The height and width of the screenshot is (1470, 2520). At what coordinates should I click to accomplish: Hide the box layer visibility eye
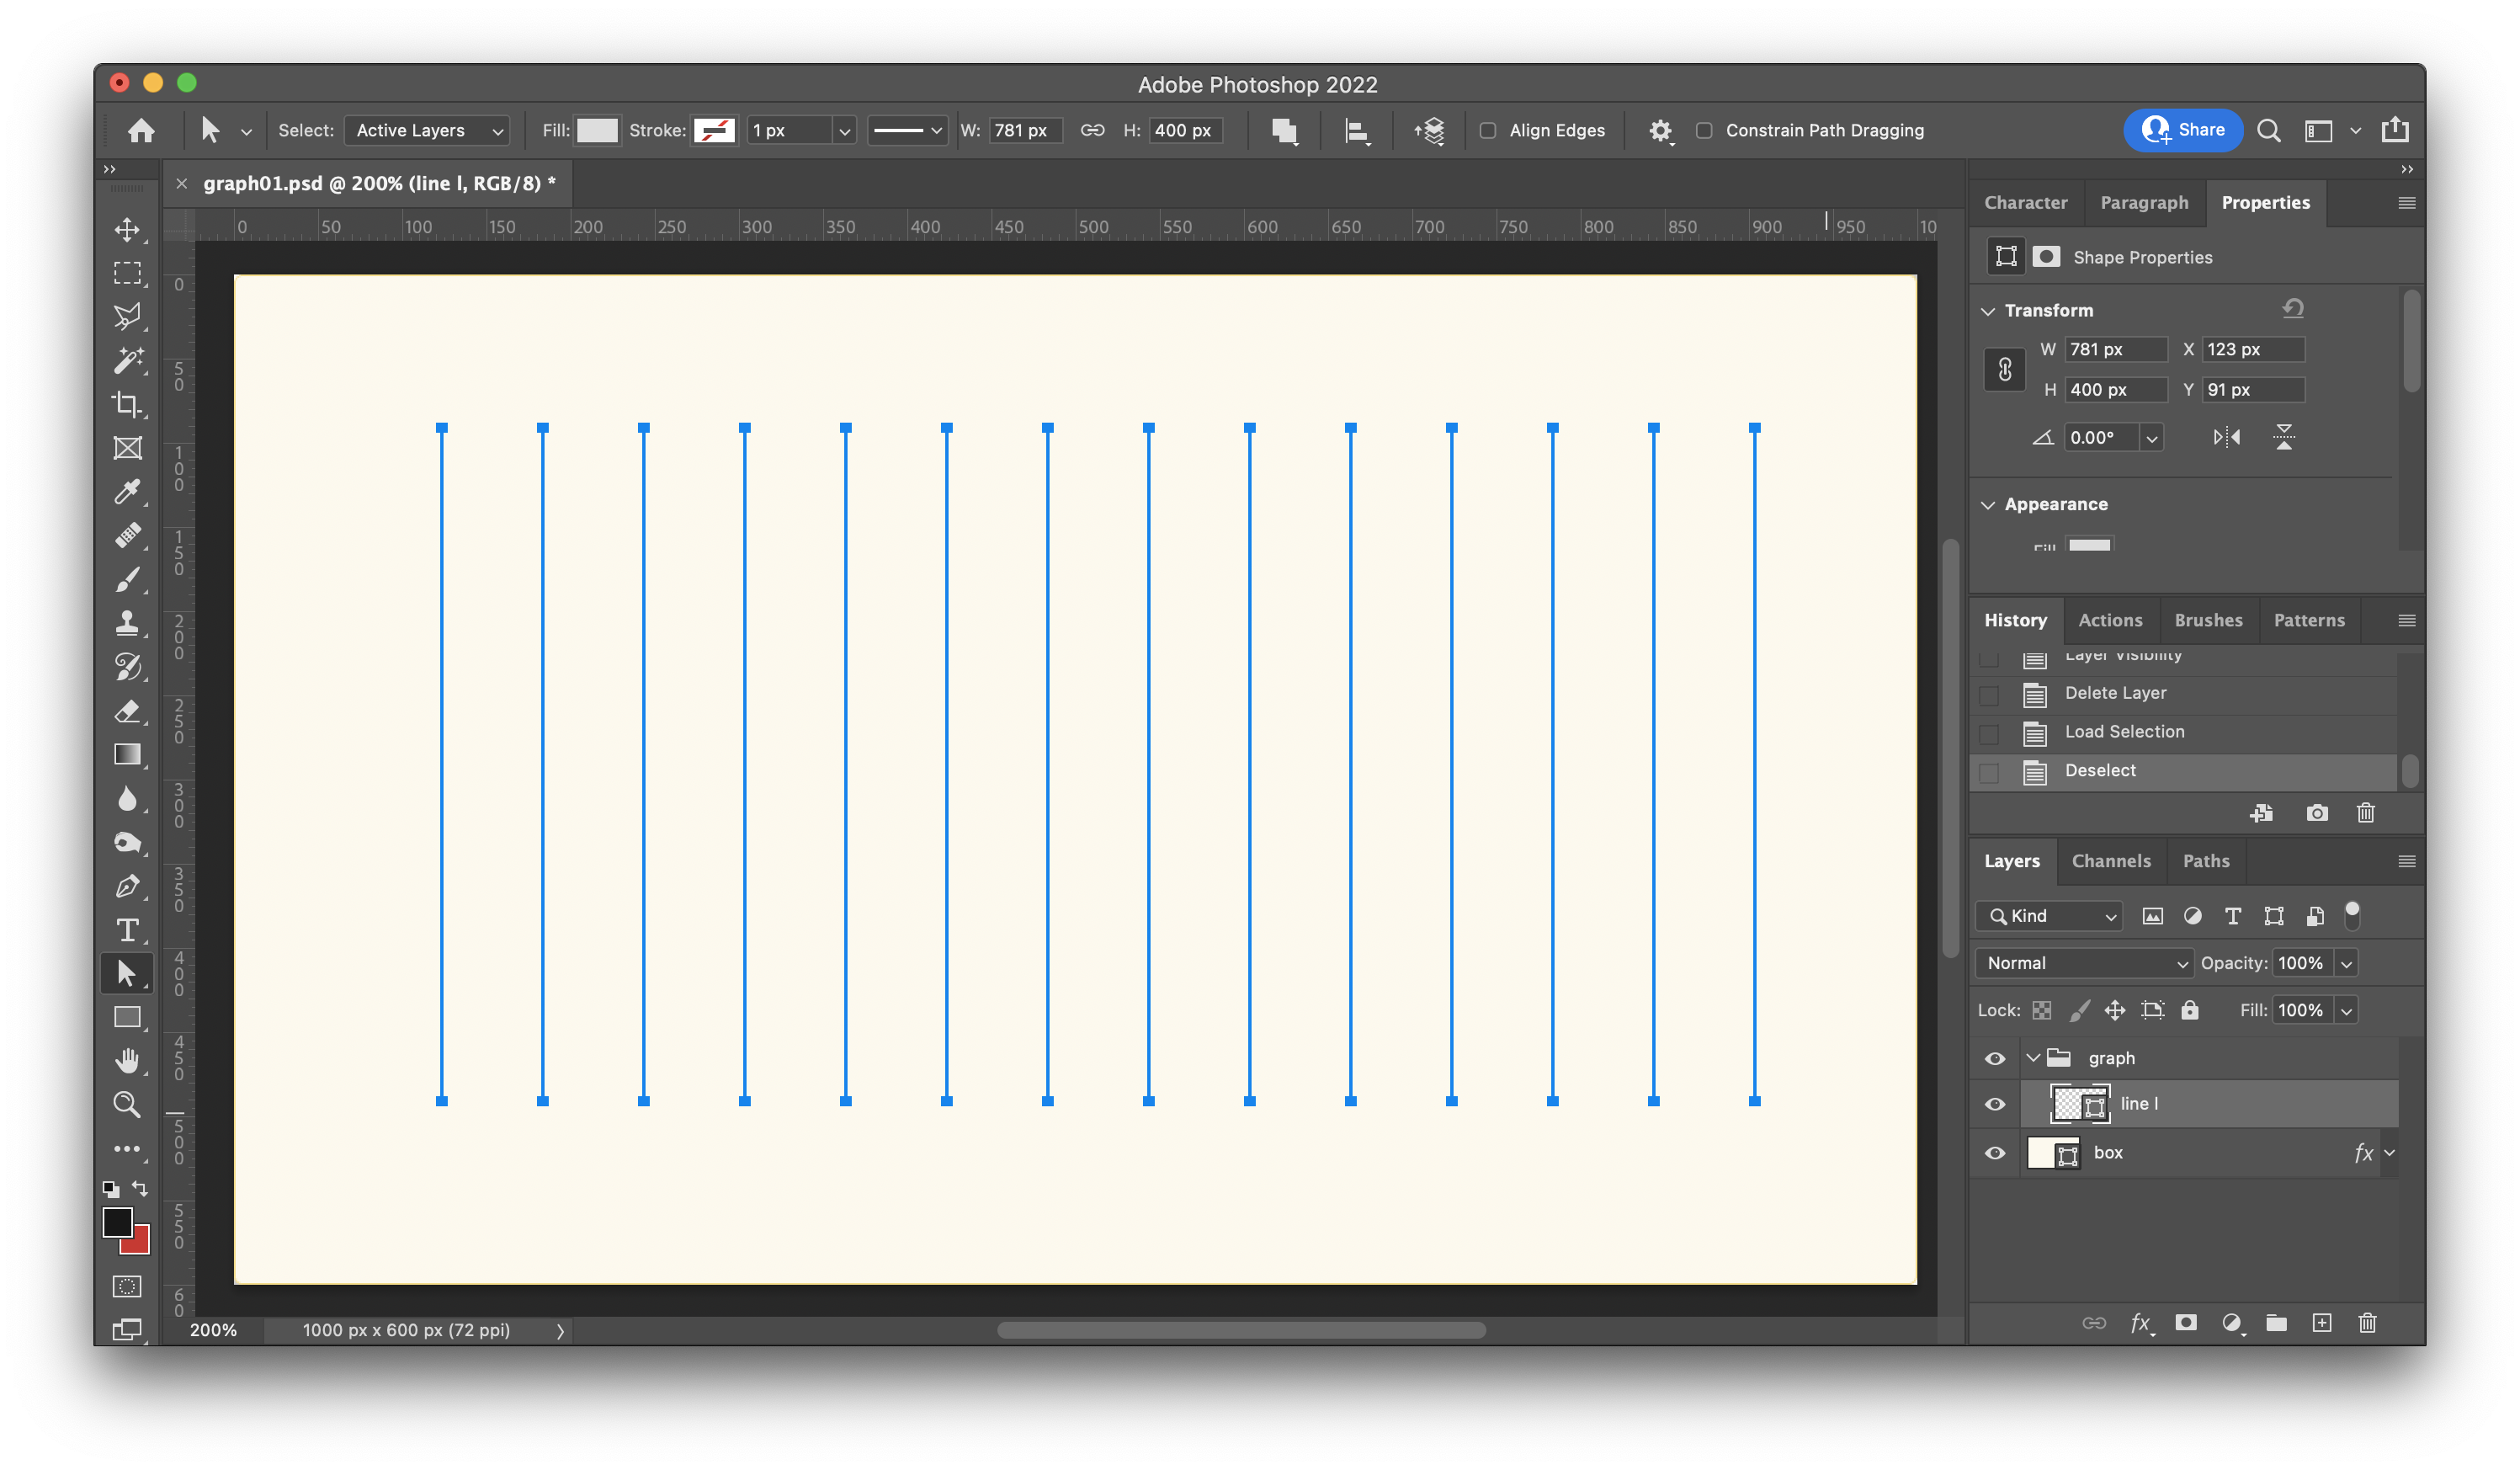(x=1995, y=1153)
